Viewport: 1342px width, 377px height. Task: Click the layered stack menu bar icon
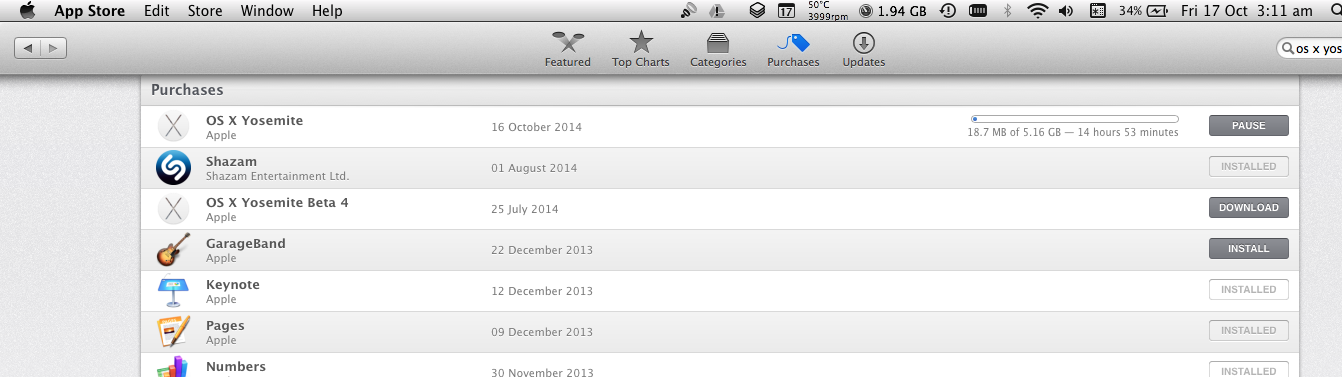click(x=757, y=11)
